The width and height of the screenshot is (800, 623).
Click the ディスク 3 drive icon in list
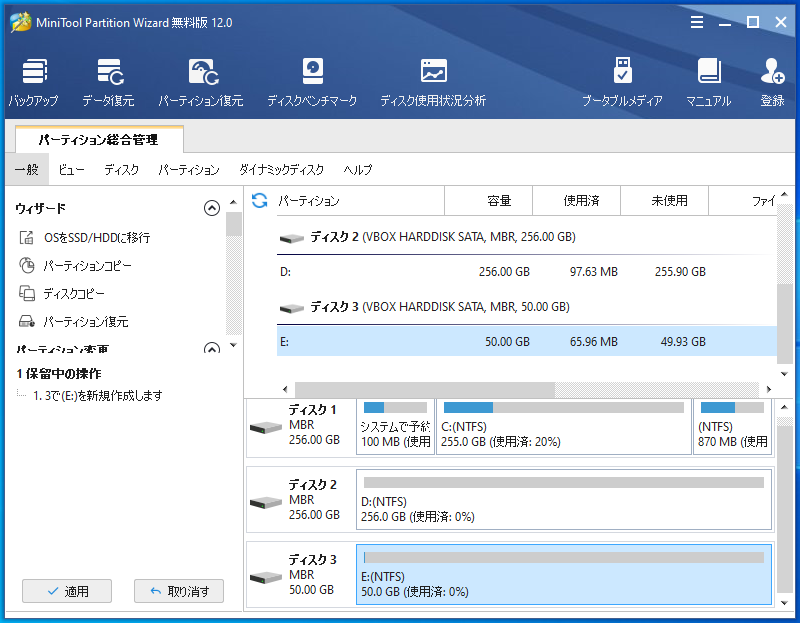(x=292, y=308)
